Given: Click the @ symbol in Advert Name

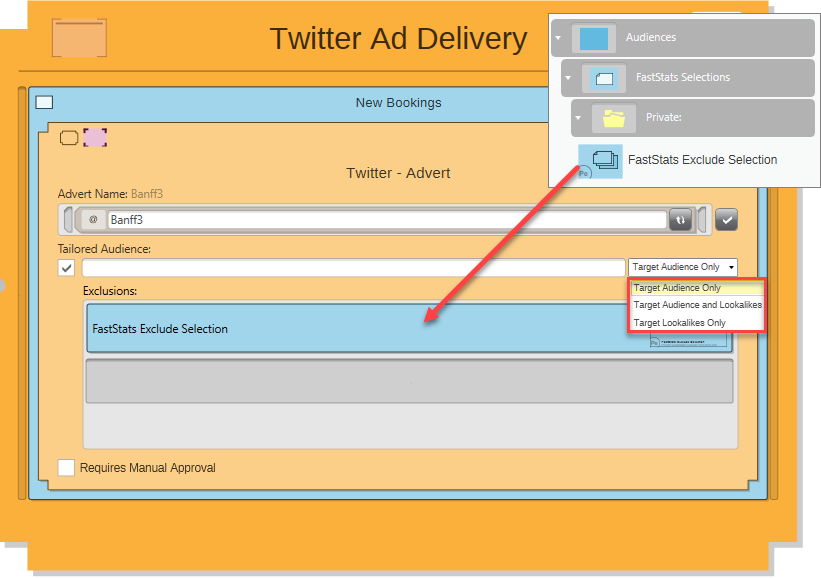Looking at the screenshot, I should [93, 219].
